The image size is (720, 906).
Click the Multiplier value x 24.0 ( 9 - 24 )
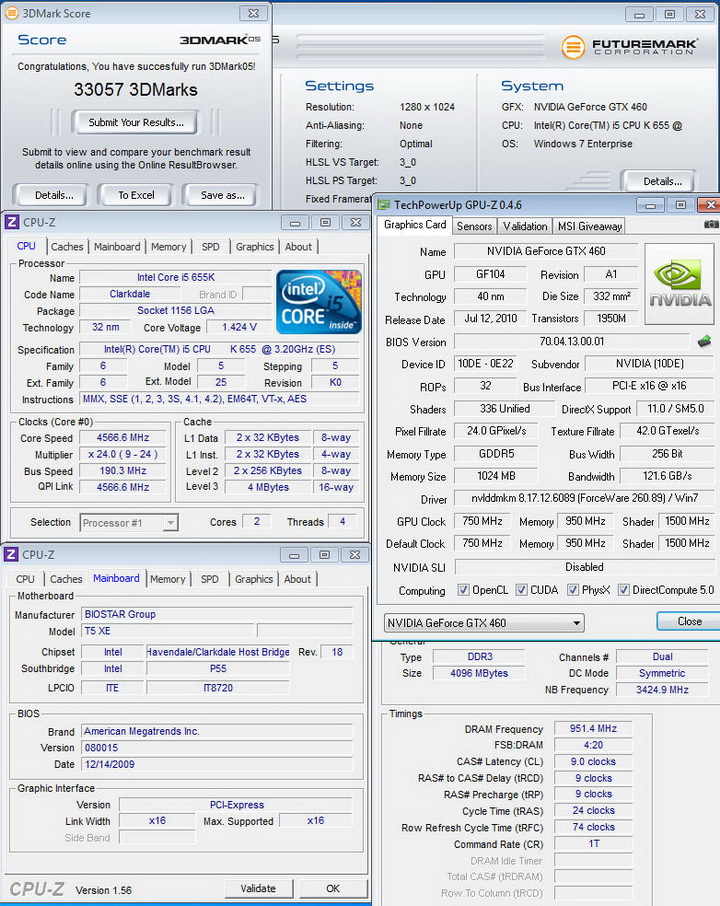tap(123, 455)
